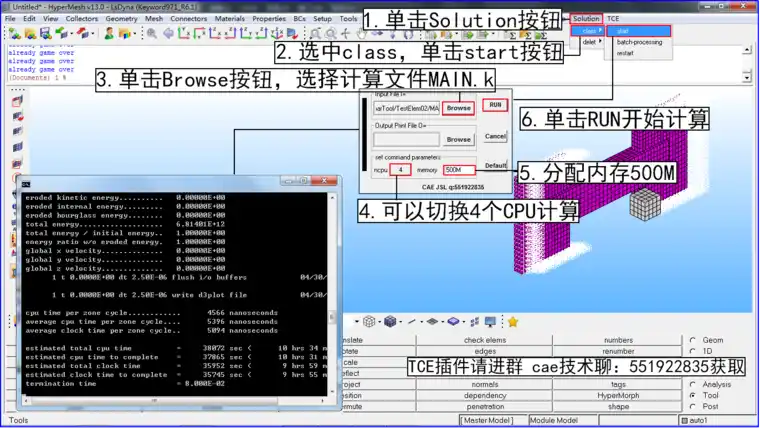Open the Mesh menu
Screen dimensions: 760x429
click(x=154, y=18)
